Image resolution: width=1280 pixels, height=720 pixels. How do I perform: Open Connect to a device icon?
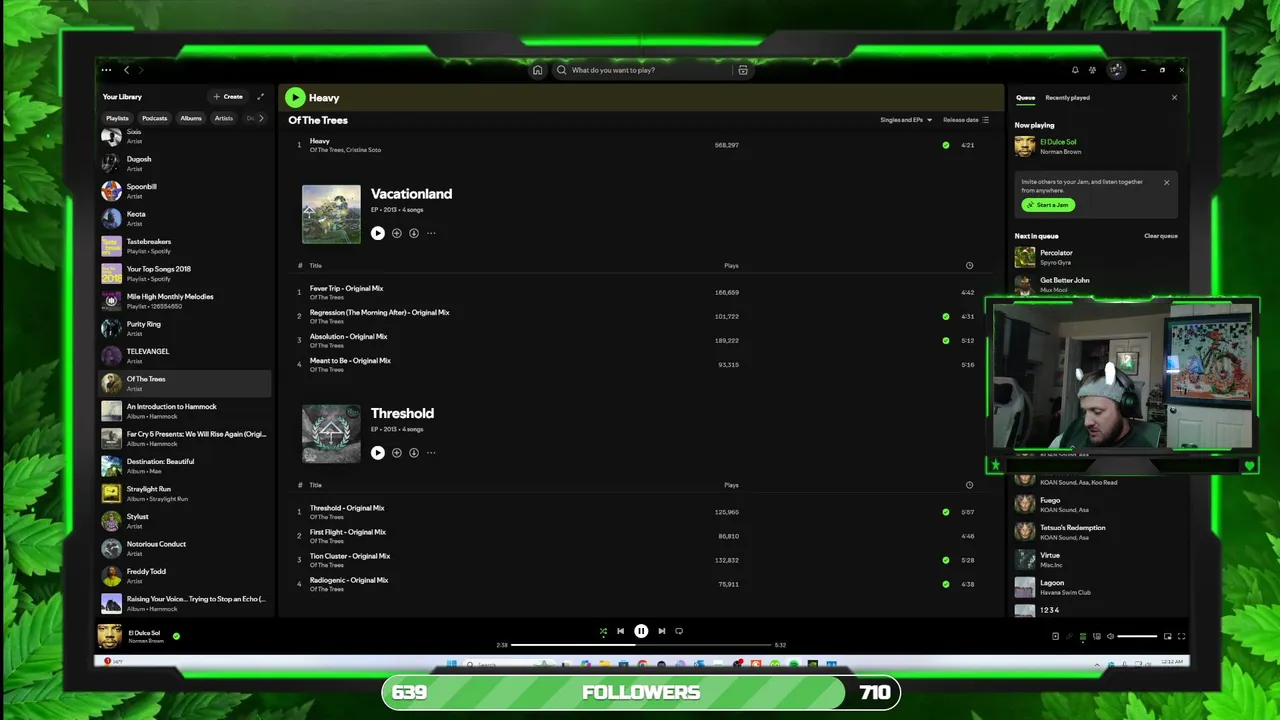pyautogui.click(x=1096, y=636)
